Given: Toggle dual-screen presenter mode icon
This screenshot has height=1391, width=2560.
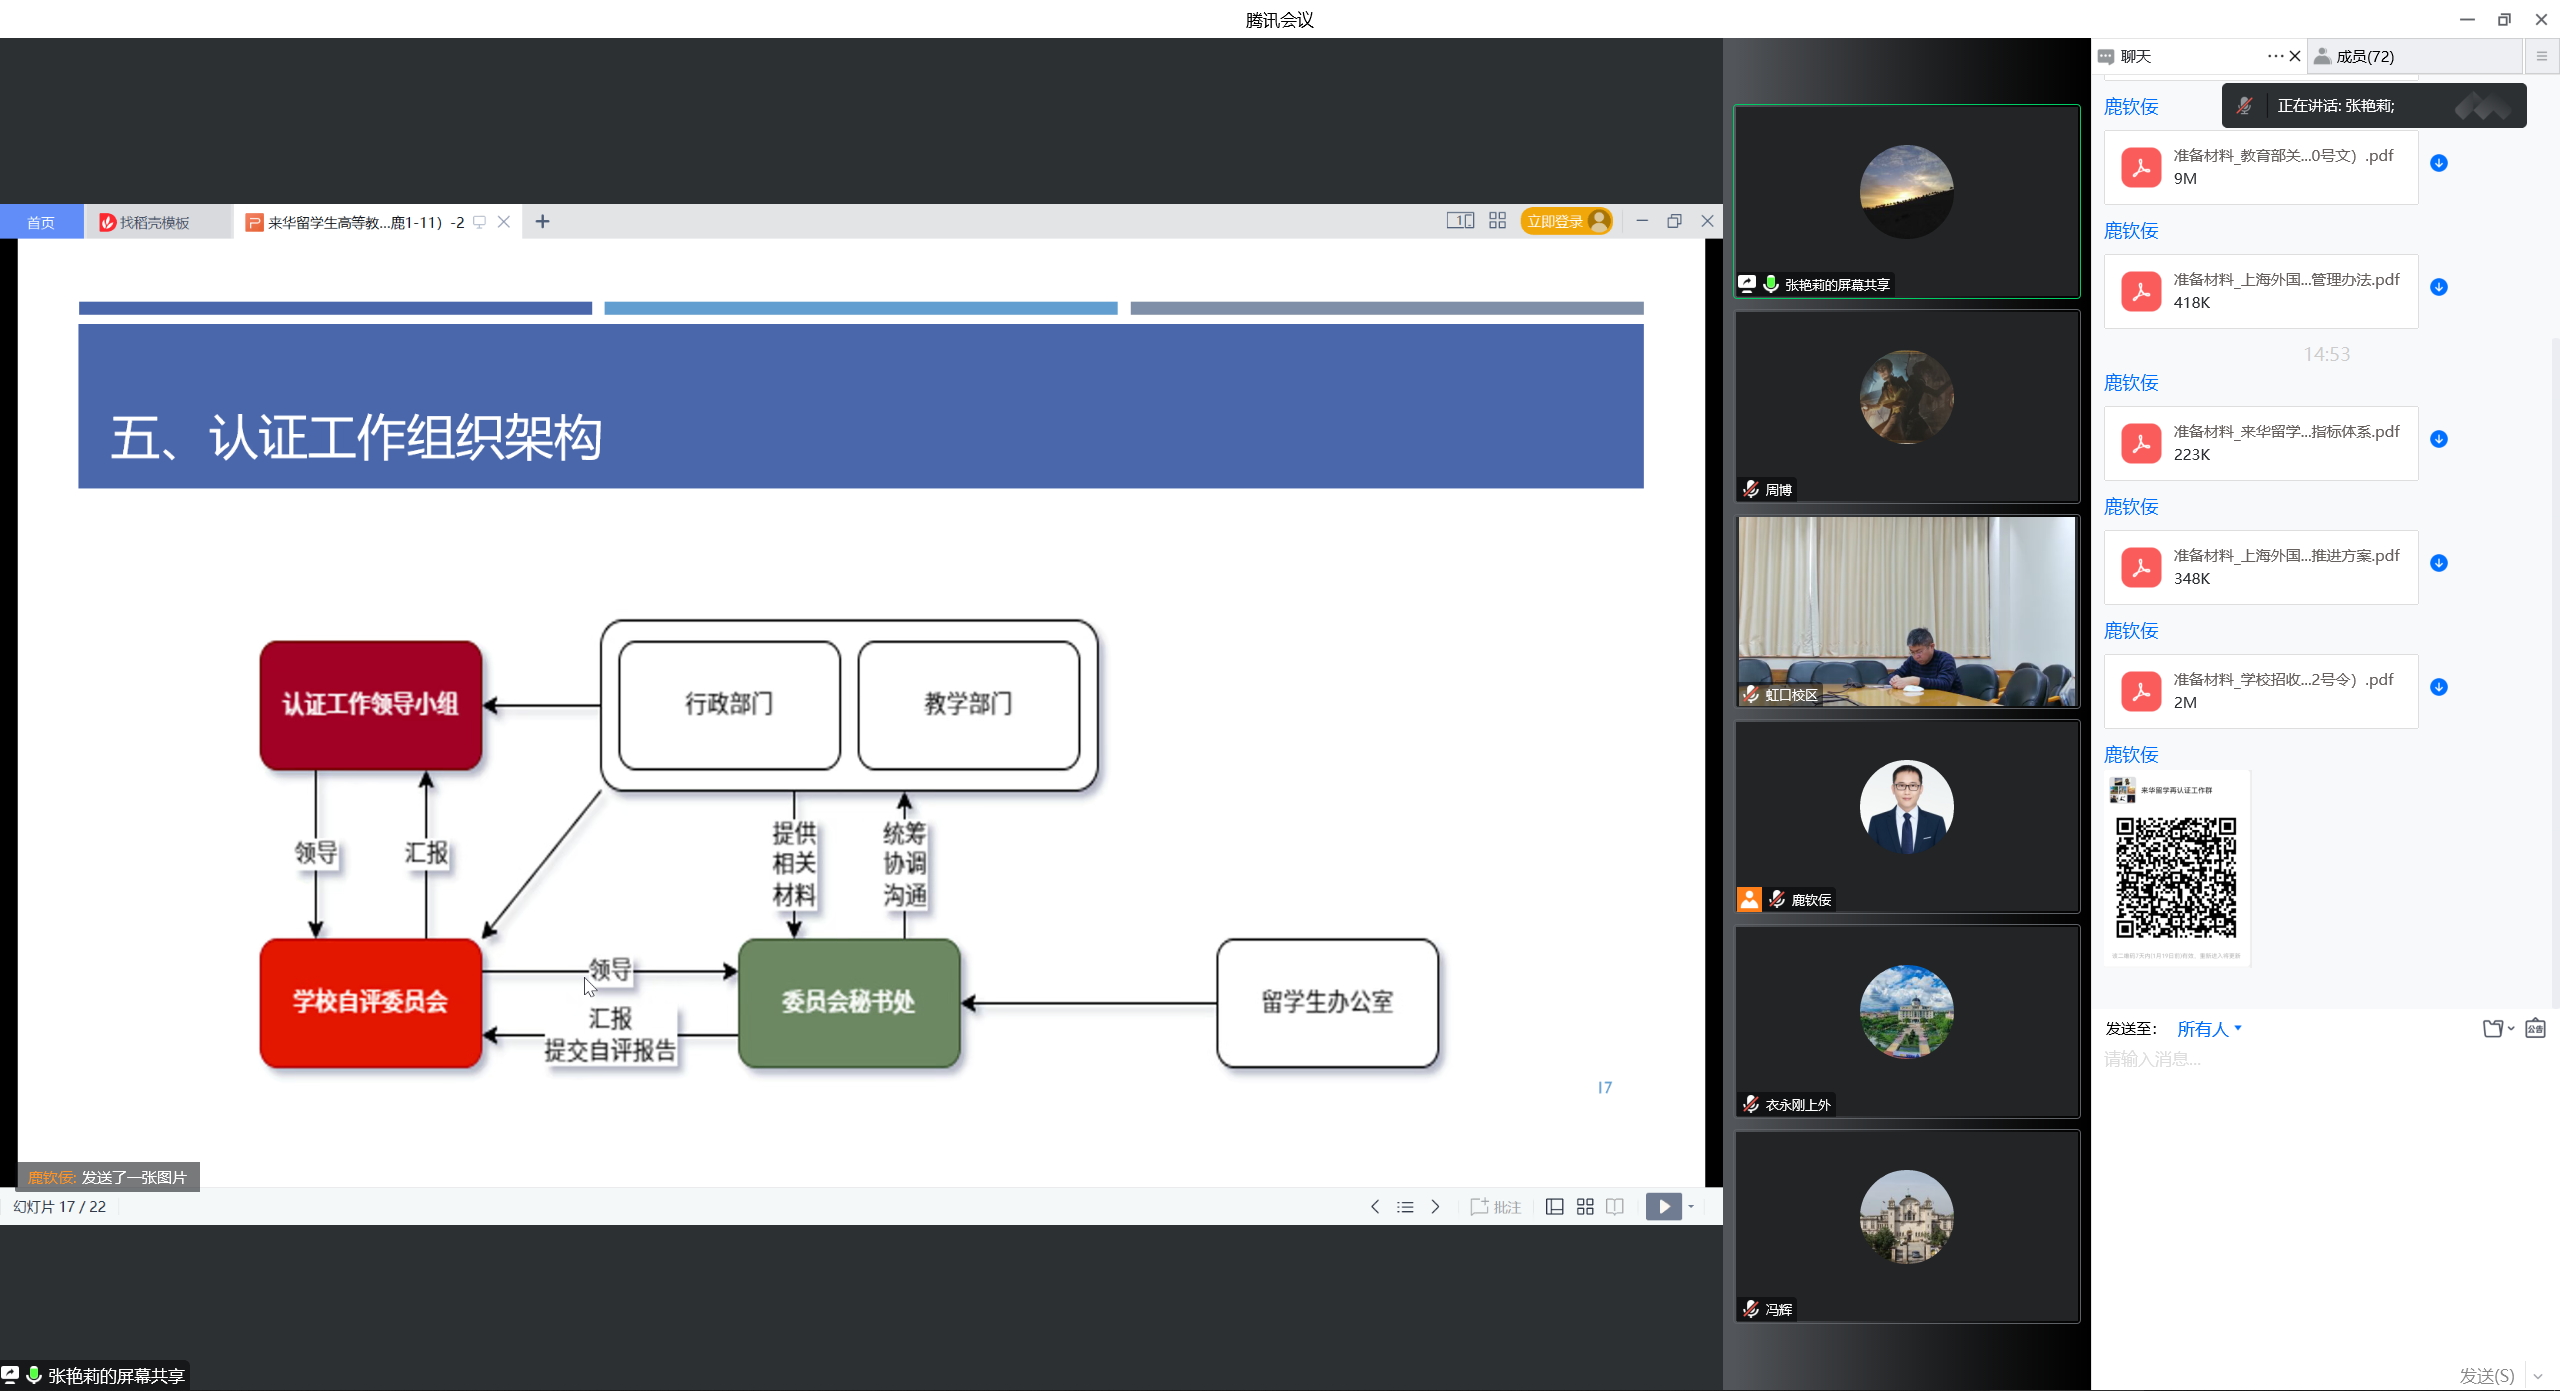Looking at the screenshot, I should point(1460,221).
